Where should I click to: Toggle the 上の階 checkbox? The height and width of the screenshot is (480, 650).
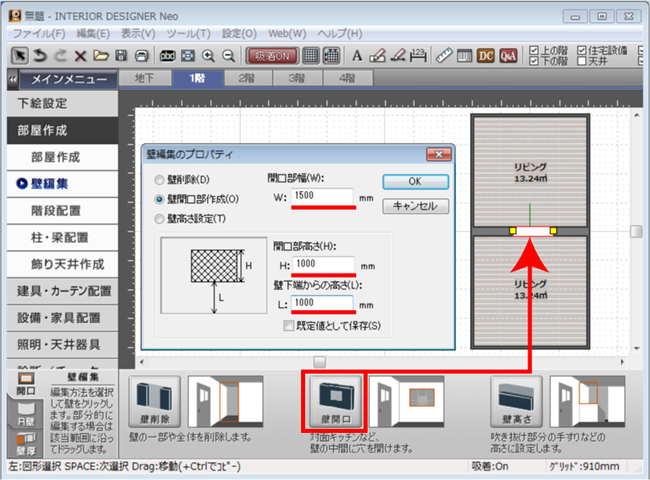535,48
